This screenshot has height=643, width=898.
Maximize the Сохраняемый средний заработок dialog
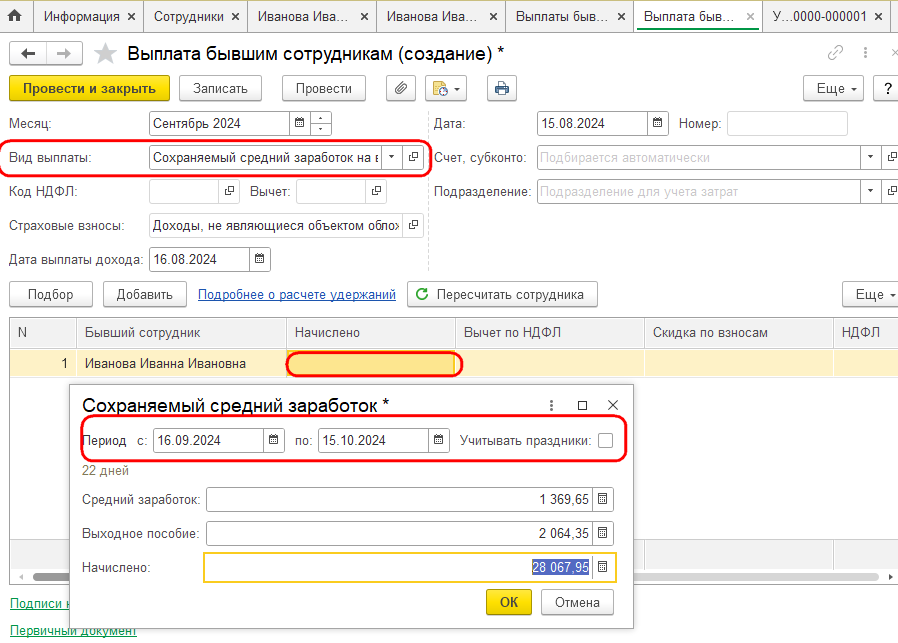click(582, 405)
